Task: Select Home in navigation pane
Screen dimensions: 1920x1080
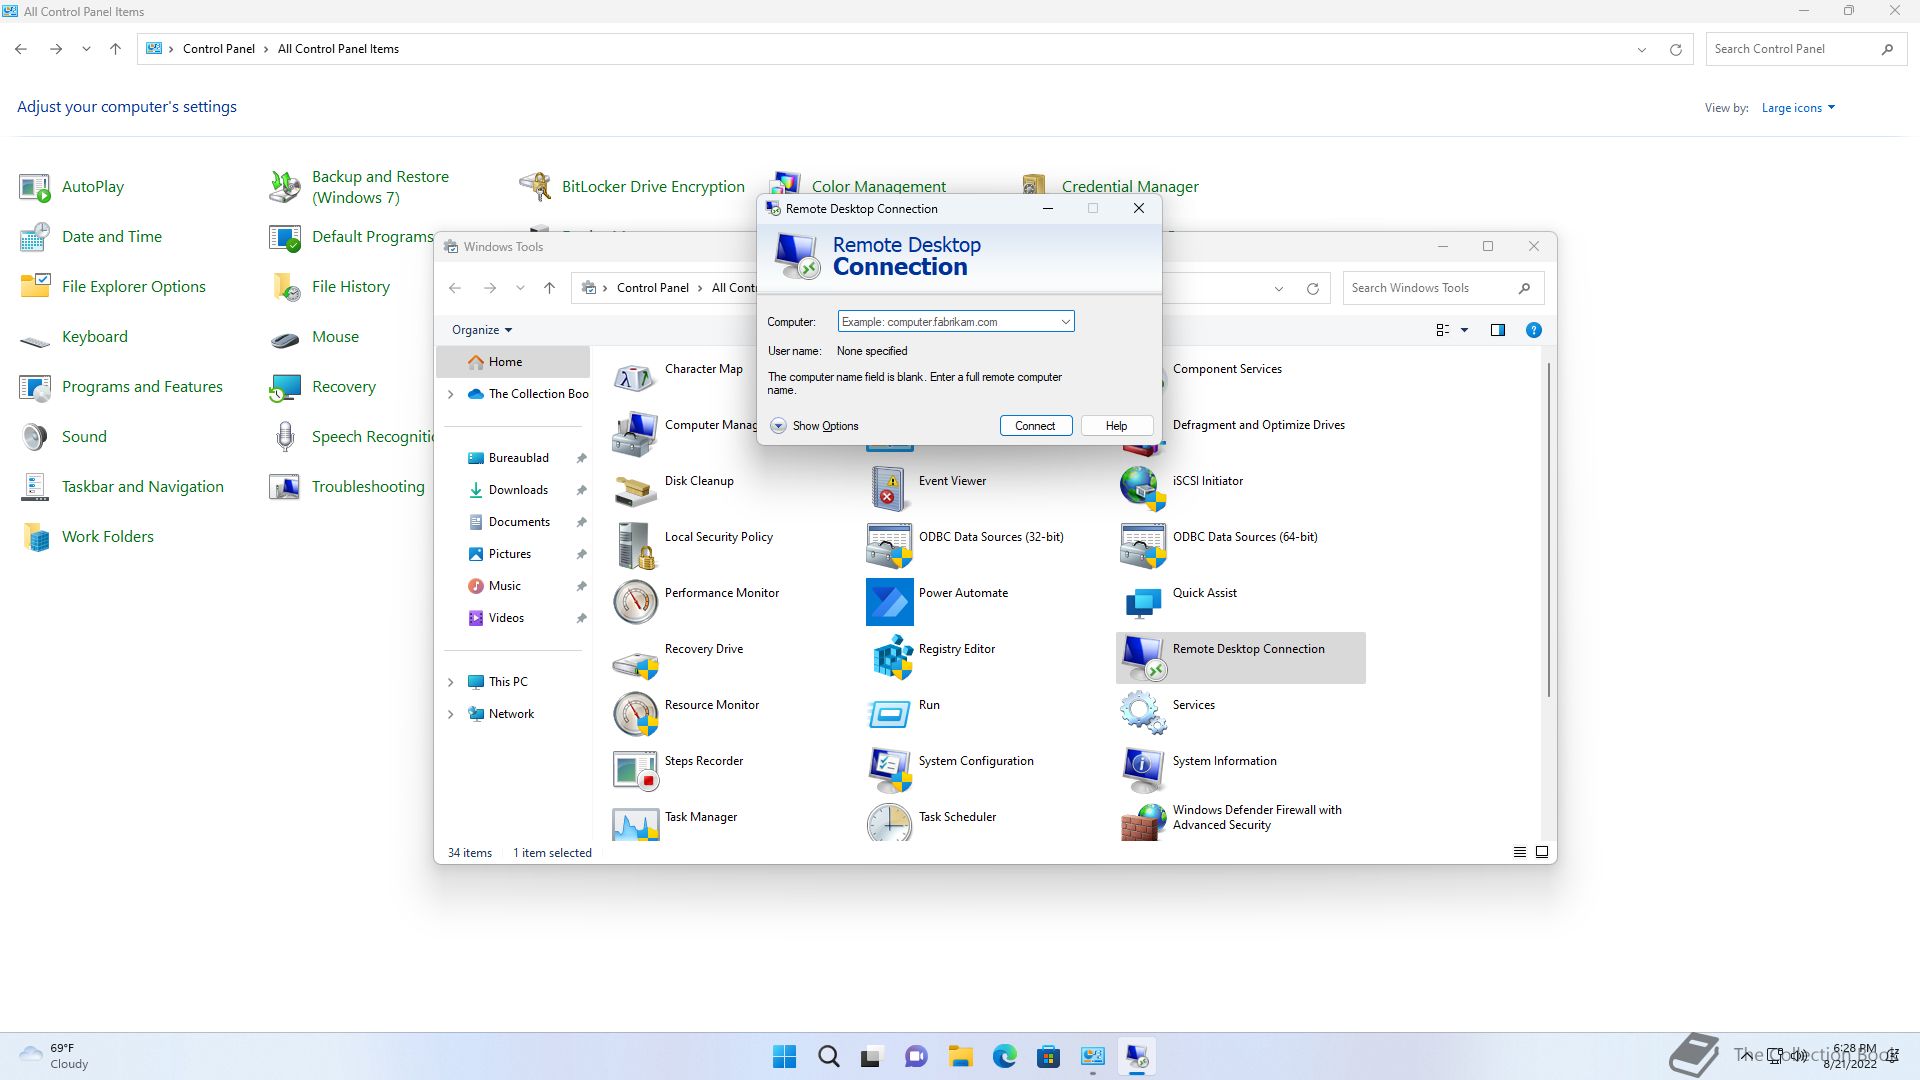Action: 513,362
